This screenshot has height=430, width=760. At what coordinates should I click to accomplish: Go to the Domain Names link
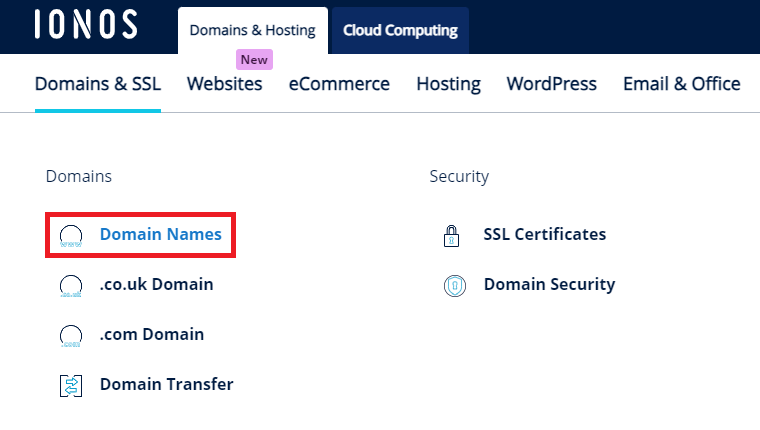[x=160, y=234]
